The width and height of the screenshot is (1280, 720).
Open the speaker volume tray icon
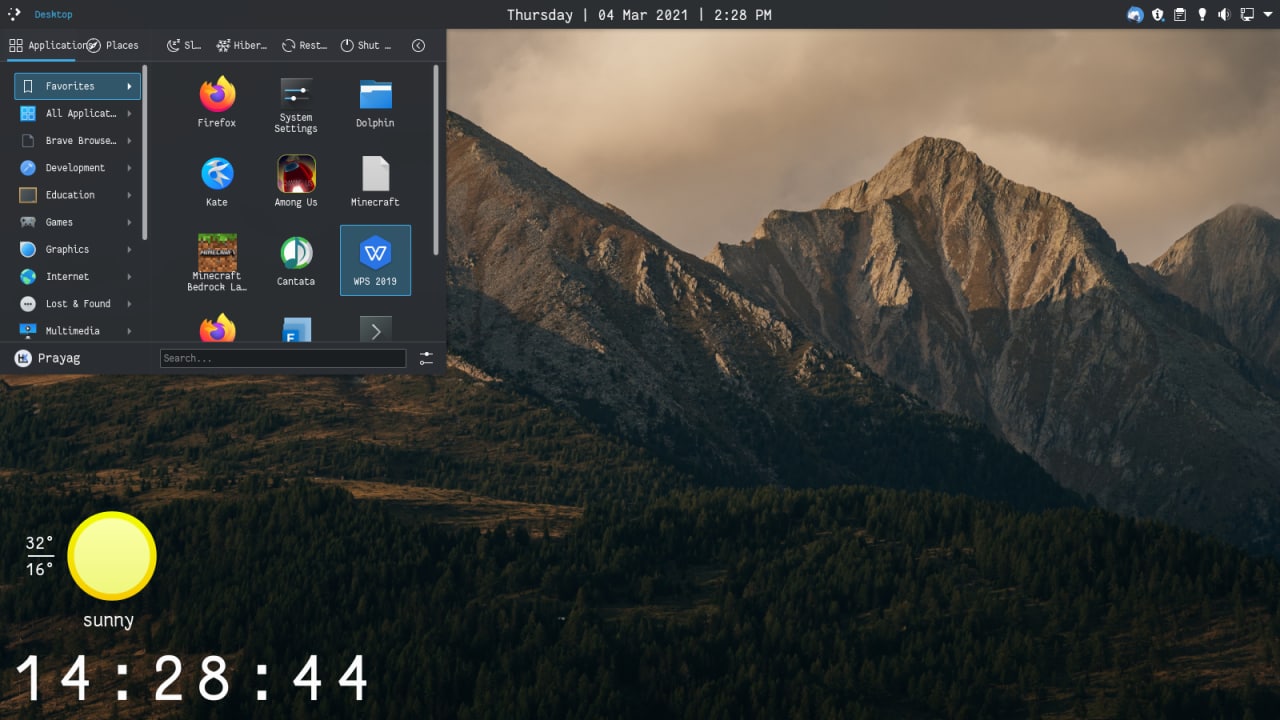1224,14
